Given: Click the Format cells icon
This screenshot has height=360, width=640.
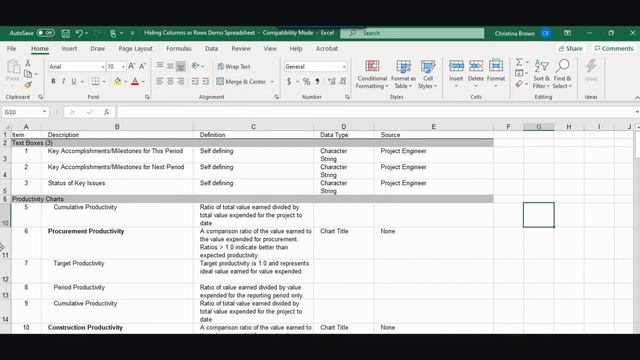Looking at the screenshot, I should [x=496, y=66].
